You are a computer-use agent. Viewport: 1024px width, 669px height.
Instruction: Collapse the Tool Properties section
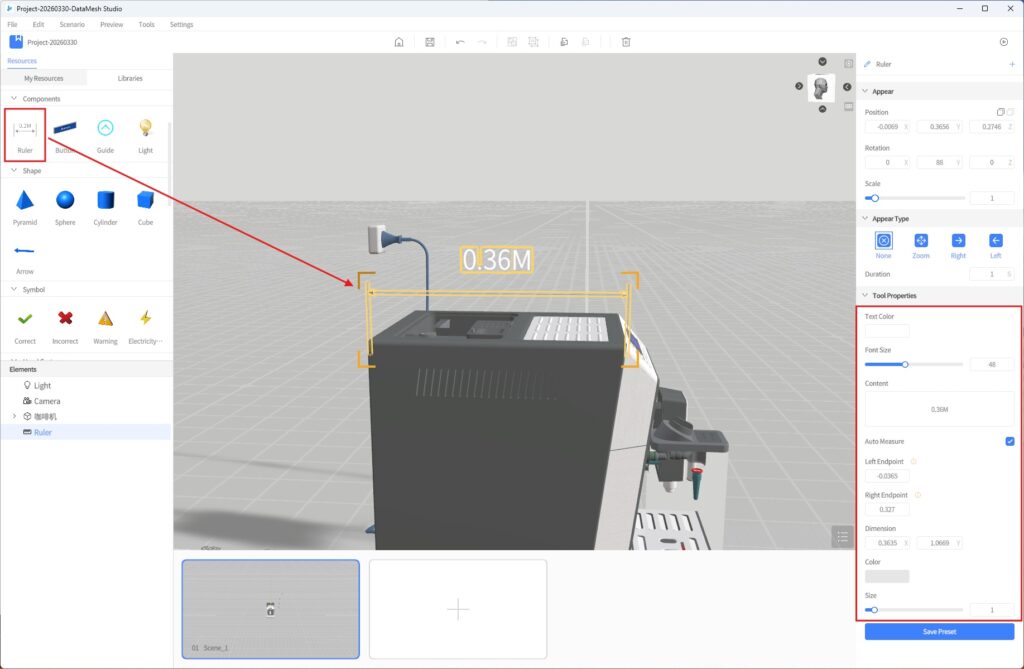[865, 296]
